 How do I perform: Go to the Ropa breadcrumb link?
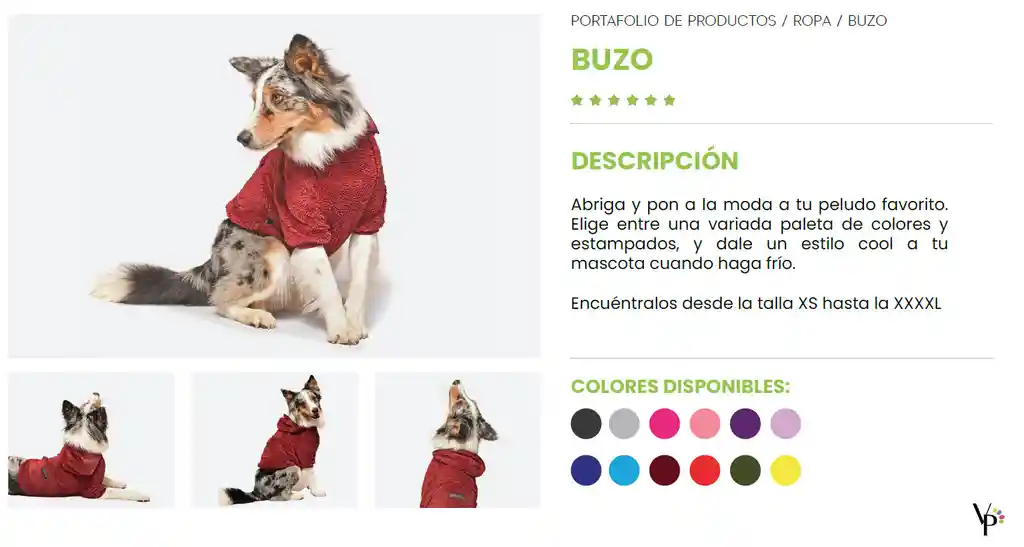812,21
